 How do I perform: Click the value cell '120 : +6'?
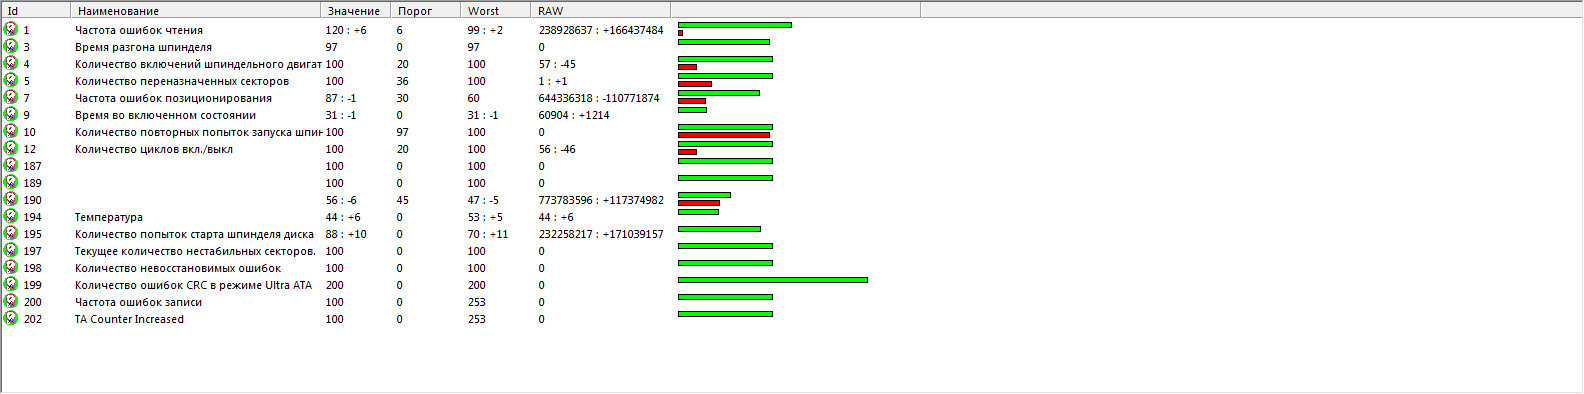pos(346,30)
